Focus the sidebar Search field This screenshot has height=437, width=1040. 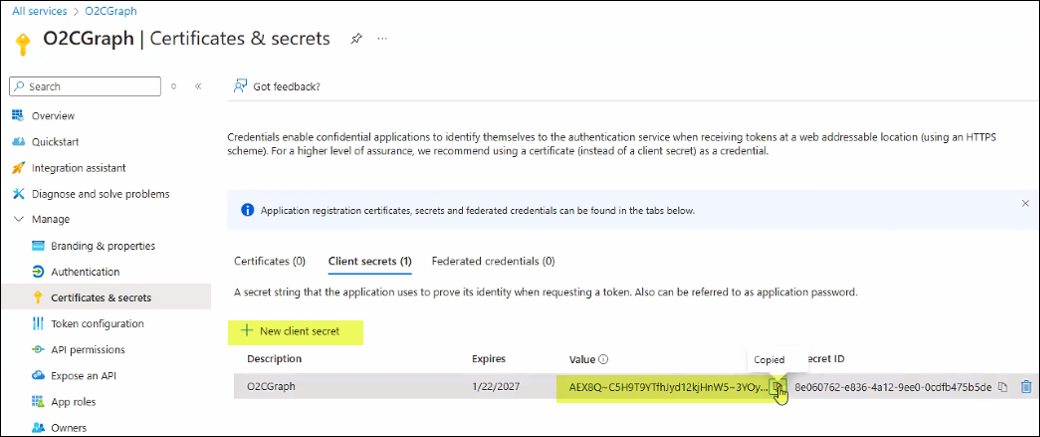pyautogui.click(x=85, y=86)
